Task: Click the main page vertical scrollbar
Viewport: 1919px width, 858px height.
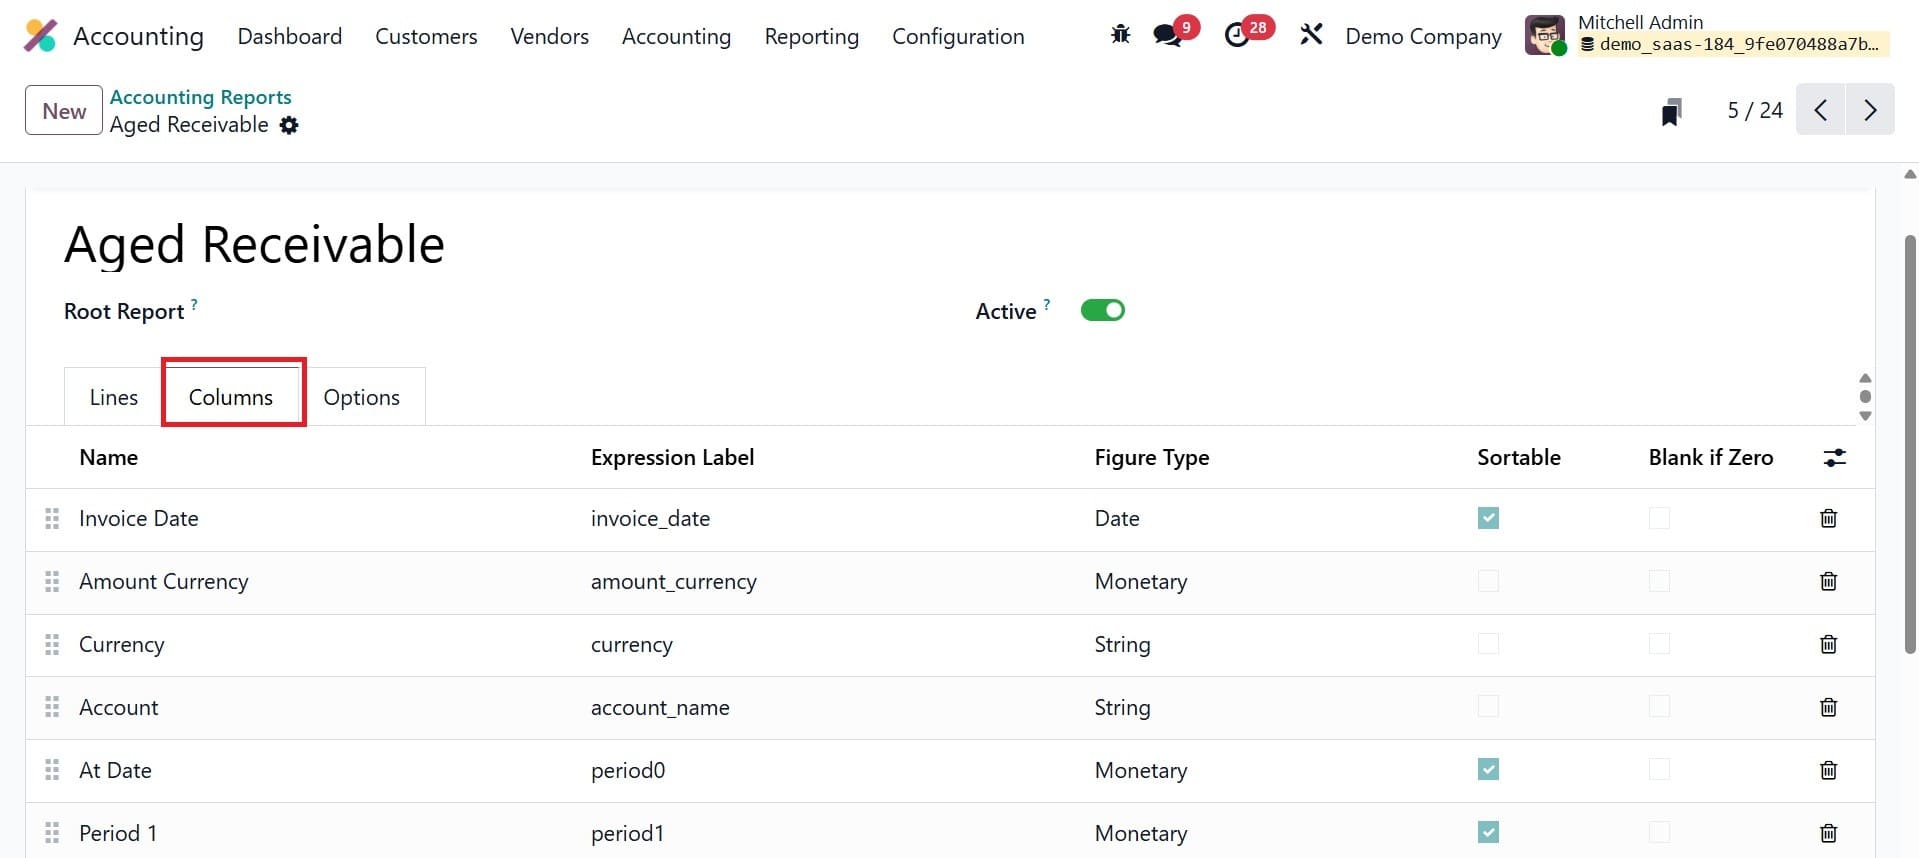Action: (x=1910, y=444)
